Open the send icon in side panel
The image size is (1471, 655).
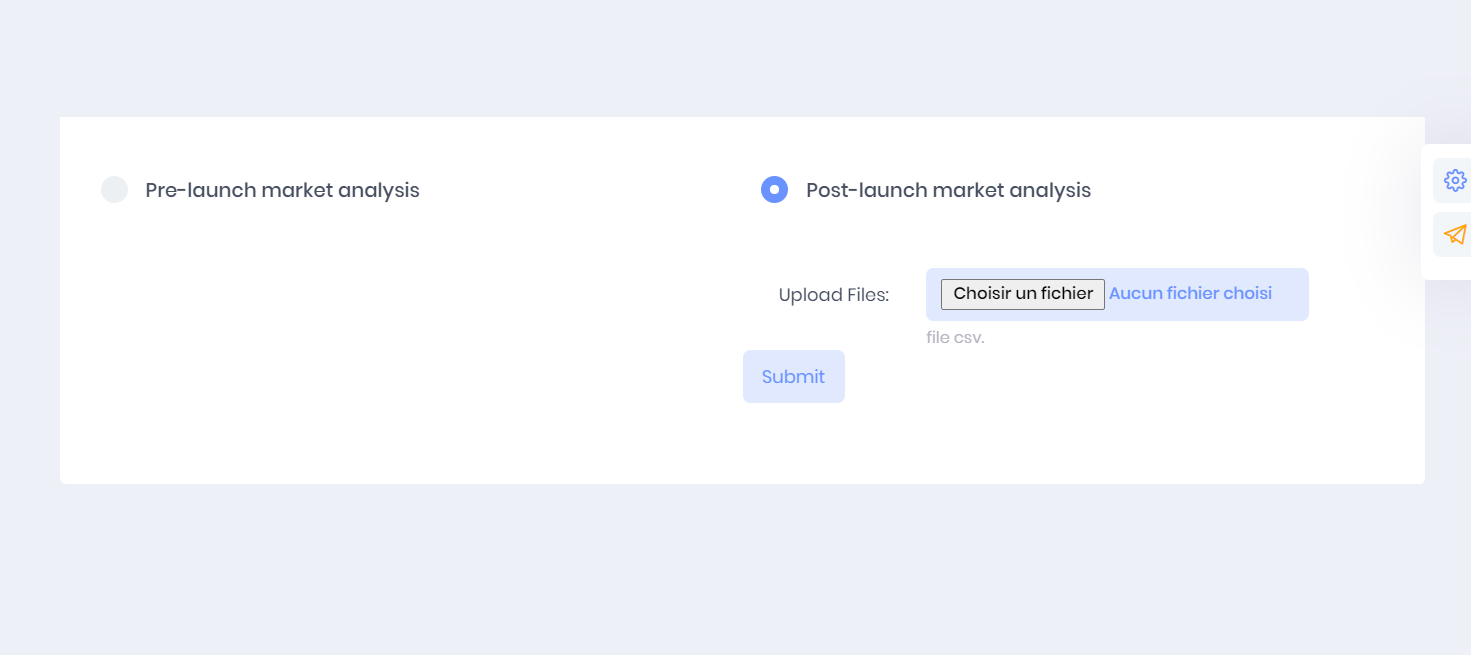1455,234
